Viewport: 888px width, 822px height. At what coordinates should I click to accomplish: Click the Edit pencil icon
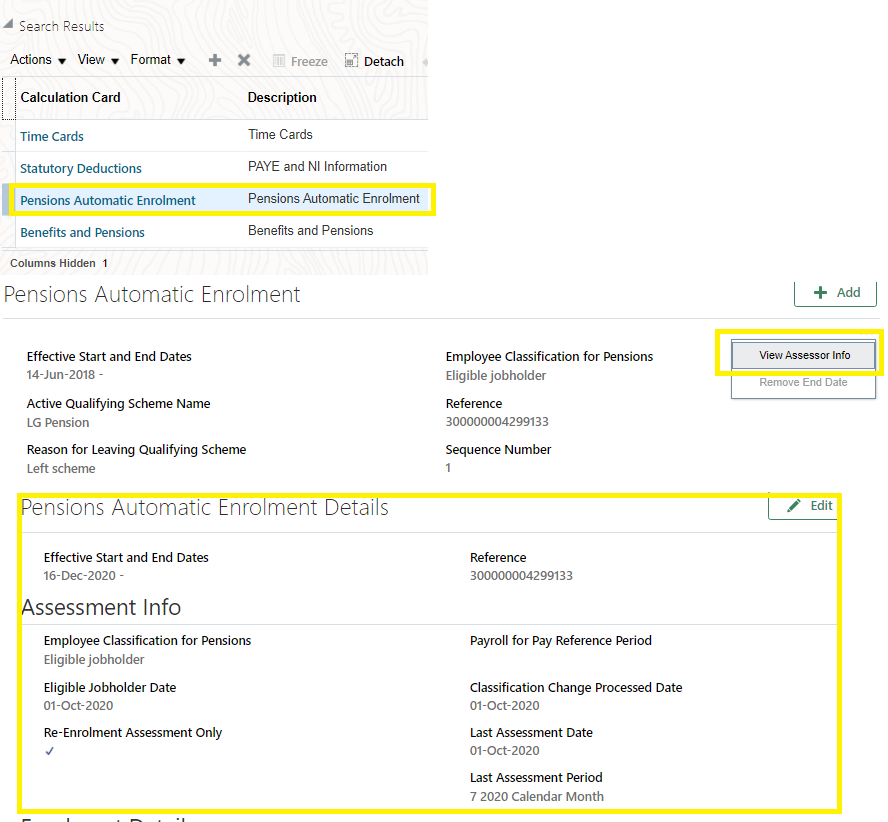pyautogui.click(x=789, y=505)
